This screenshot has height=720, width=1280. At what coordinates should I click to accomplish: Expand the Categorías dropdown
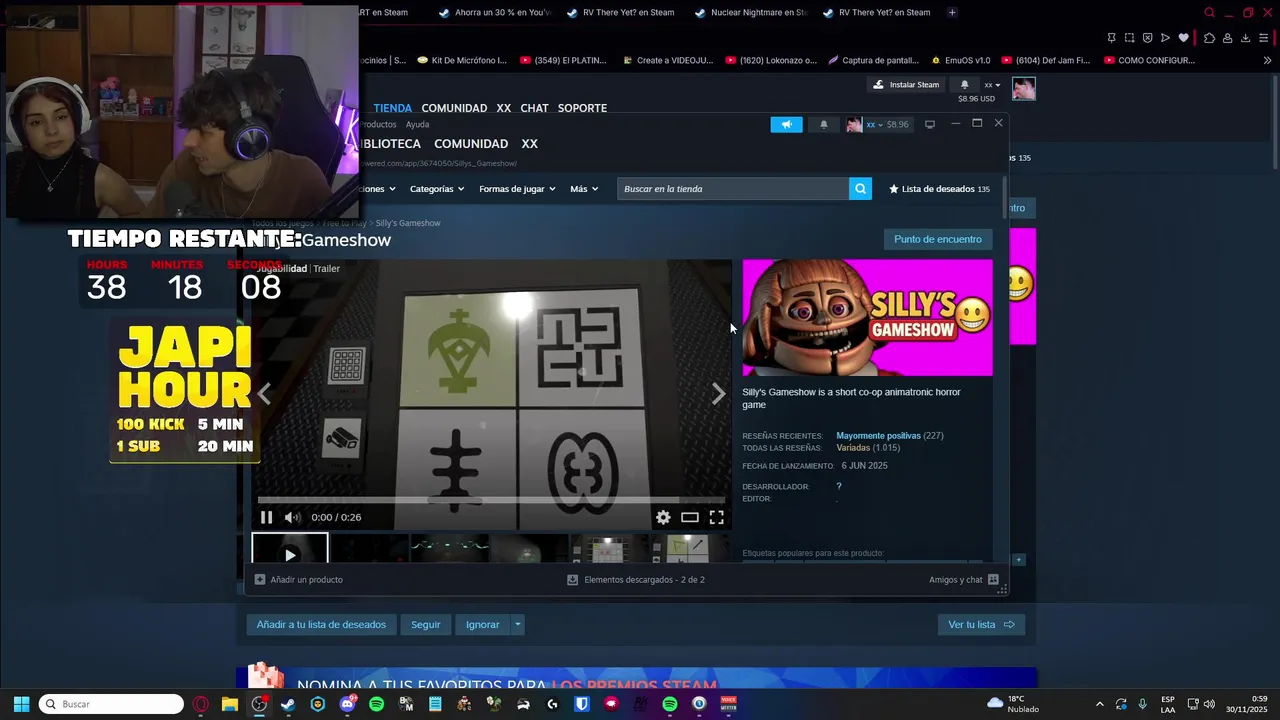point(437,189)
